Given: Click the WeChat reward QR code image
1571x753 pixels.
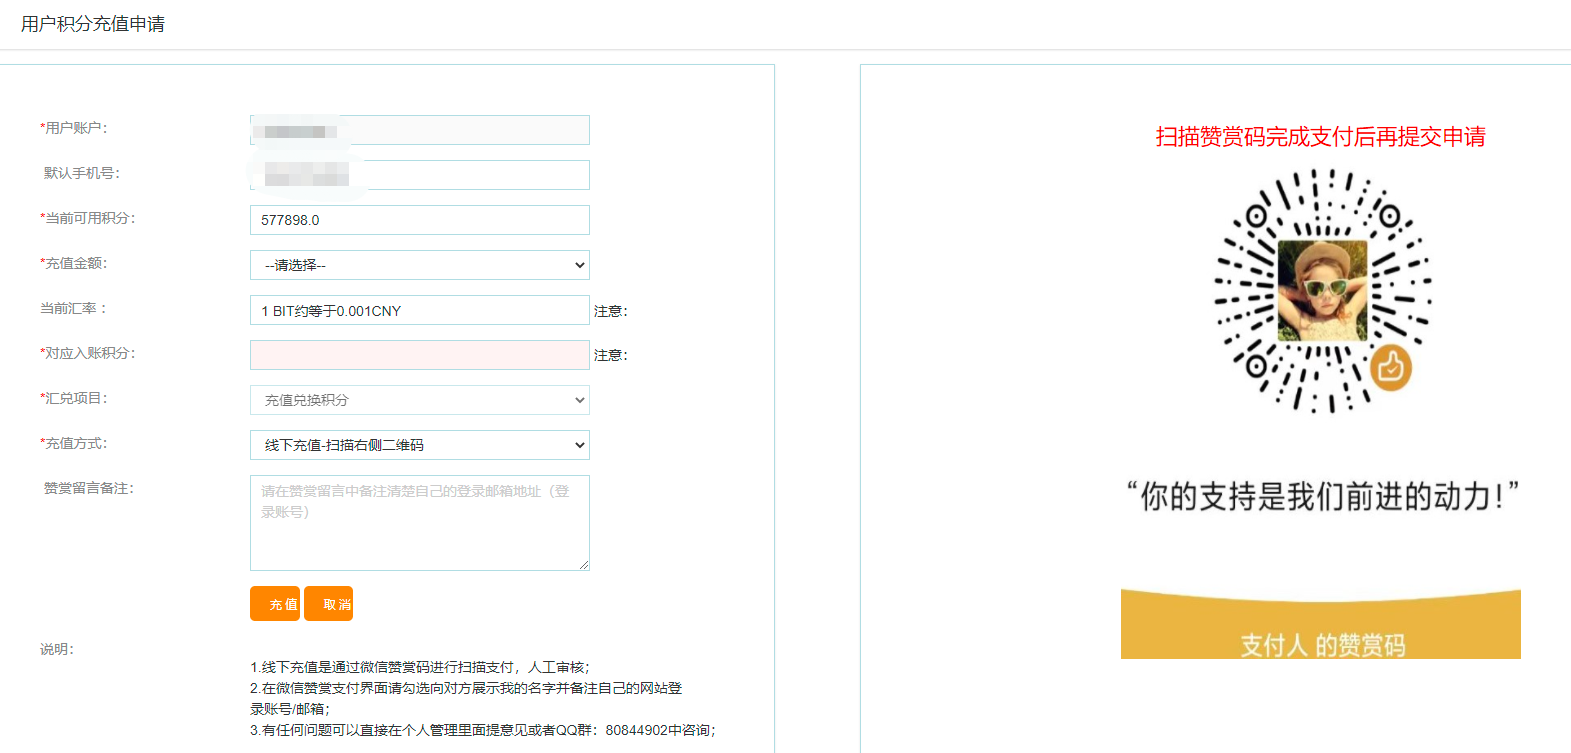Looking at the screenshot, I should (x=1322, y=291).
